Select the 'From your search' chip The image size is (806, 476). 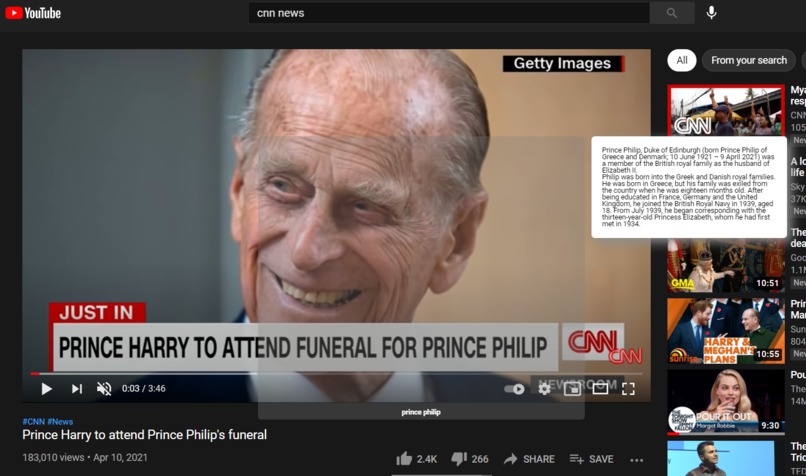coord(749,60)
